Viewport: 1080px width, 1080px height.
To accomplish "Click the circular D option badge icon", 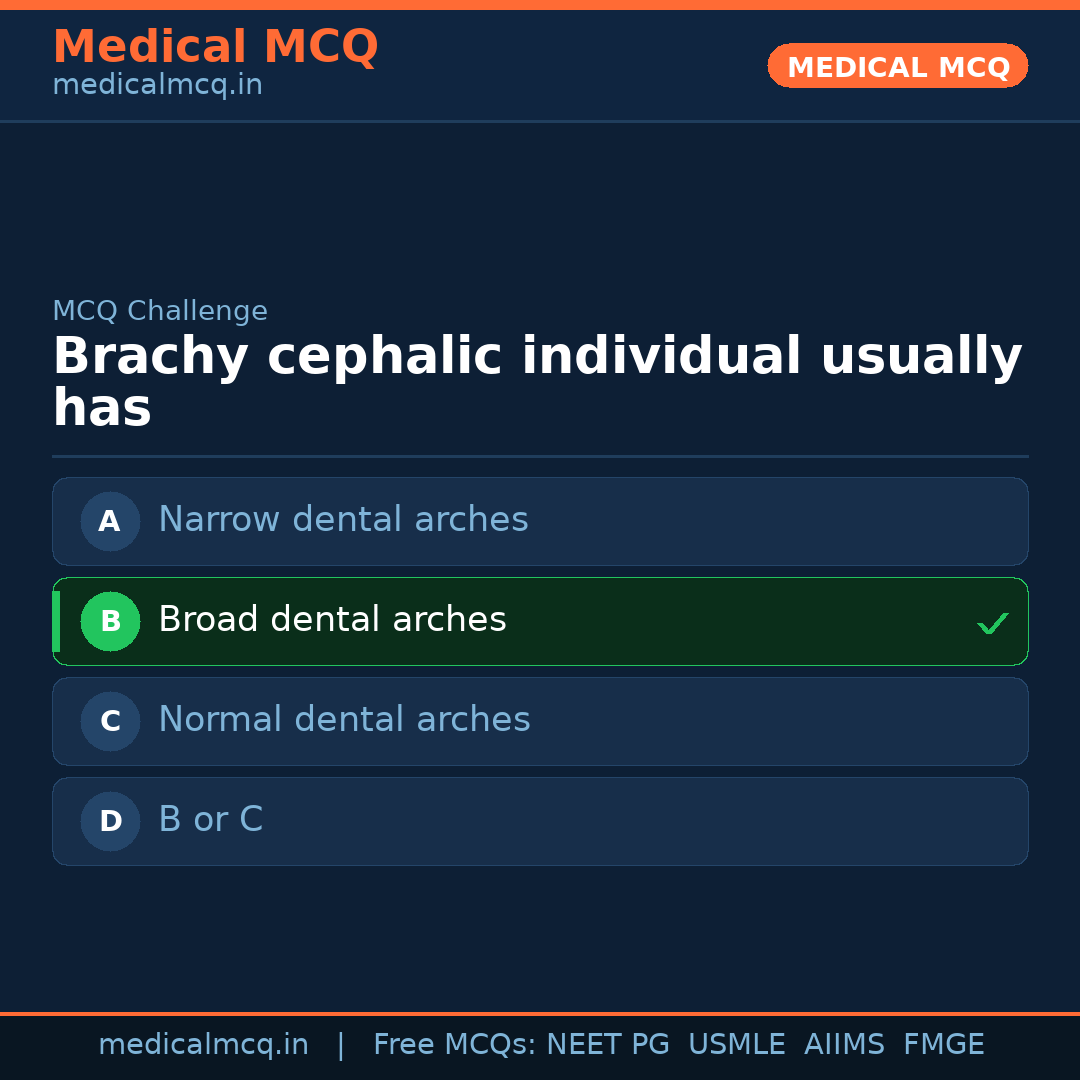I will click(x=110, y=821).
